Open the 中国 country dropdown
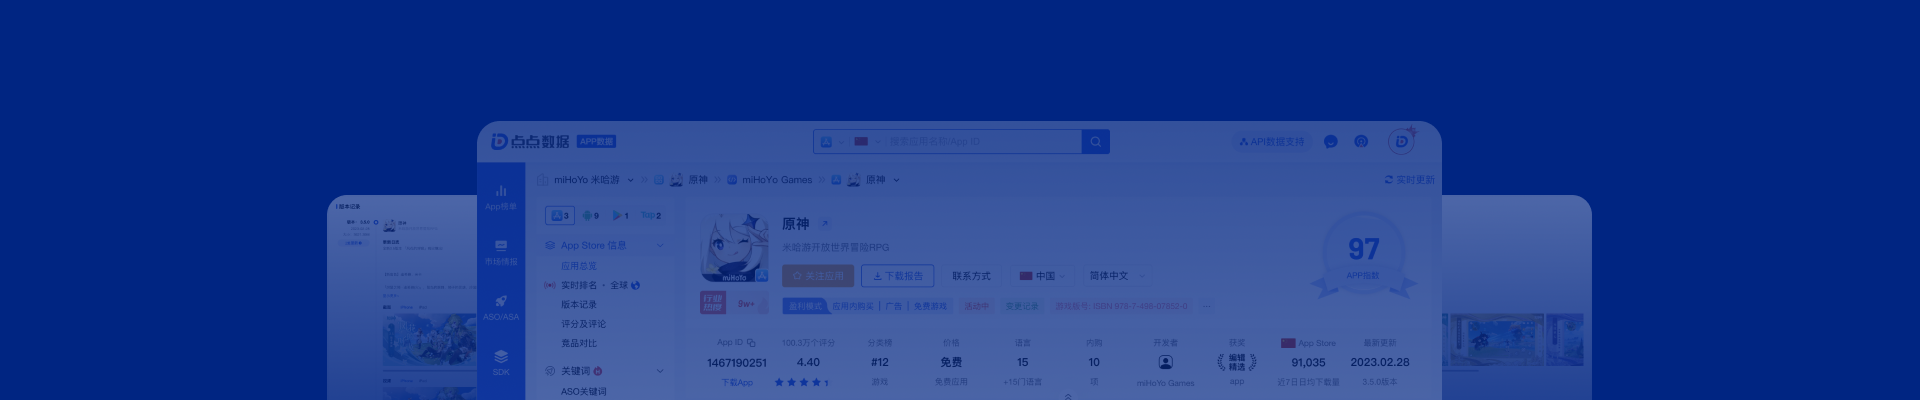 [1044, 276]
